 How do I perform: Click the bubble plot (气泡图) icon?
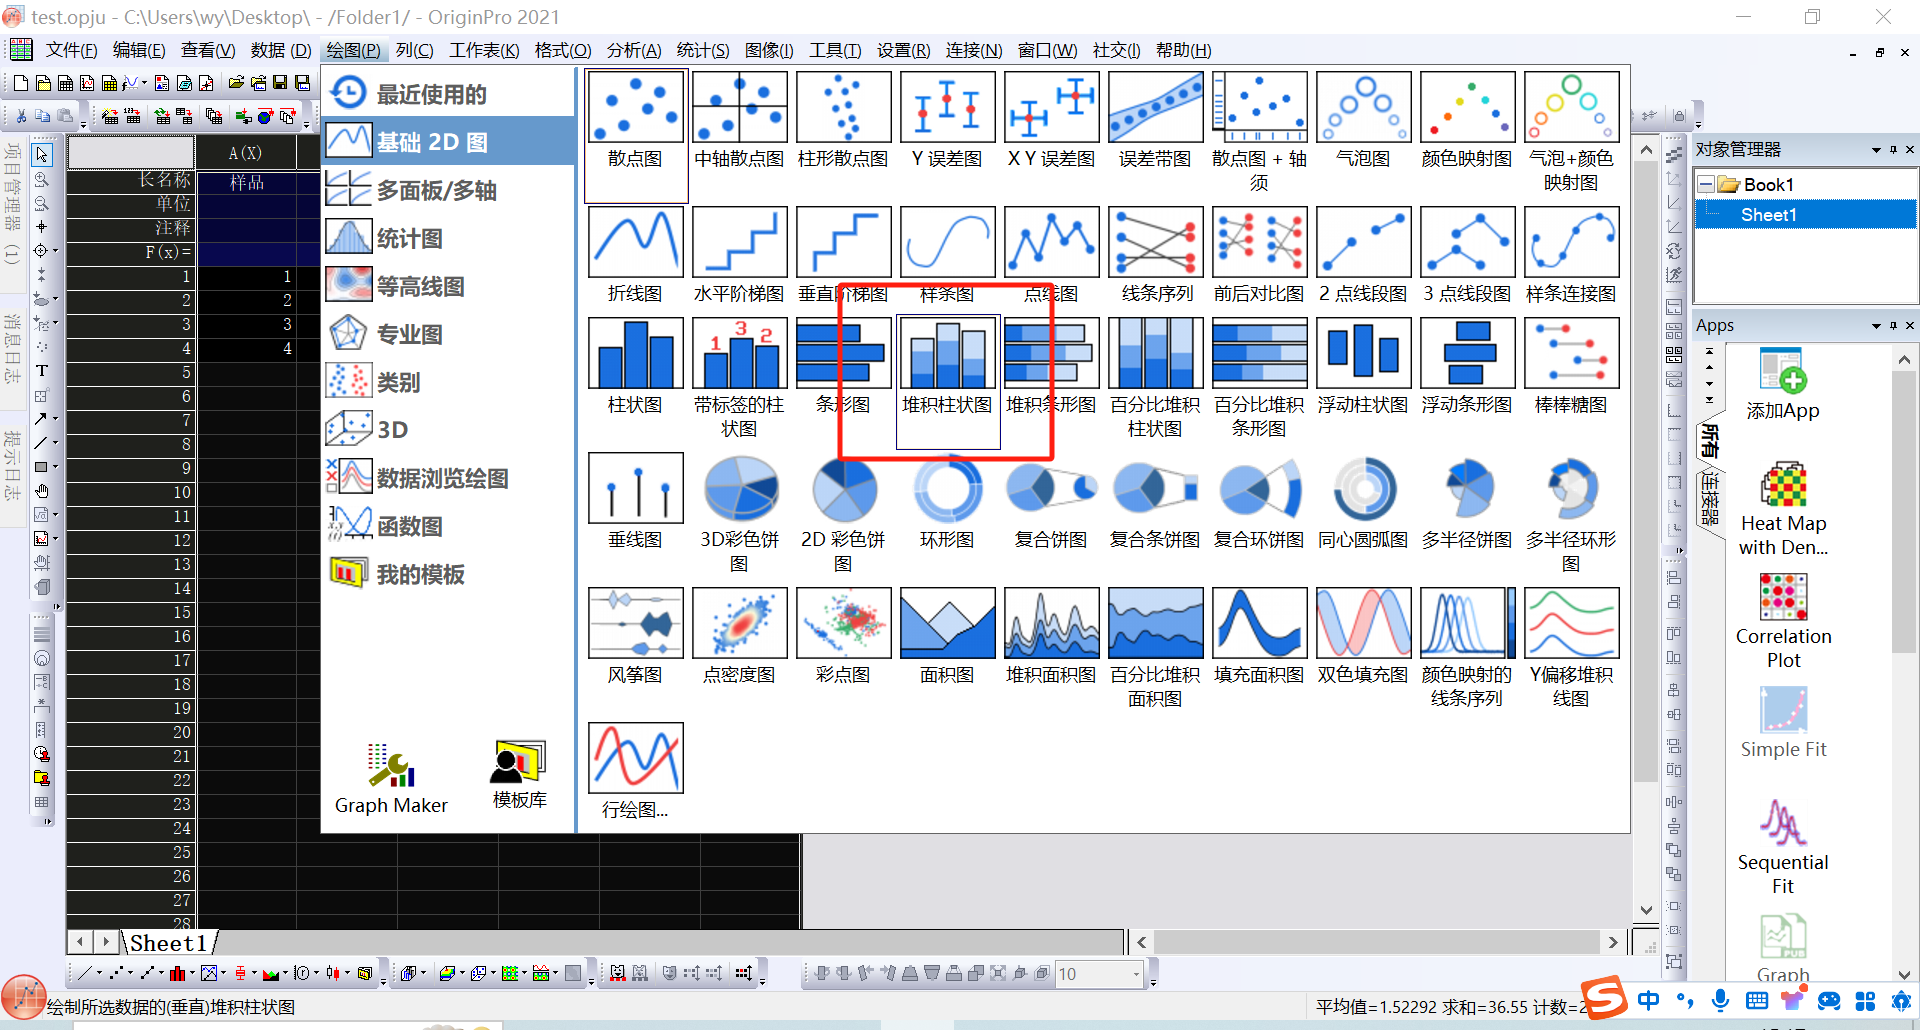point(1363,107)
